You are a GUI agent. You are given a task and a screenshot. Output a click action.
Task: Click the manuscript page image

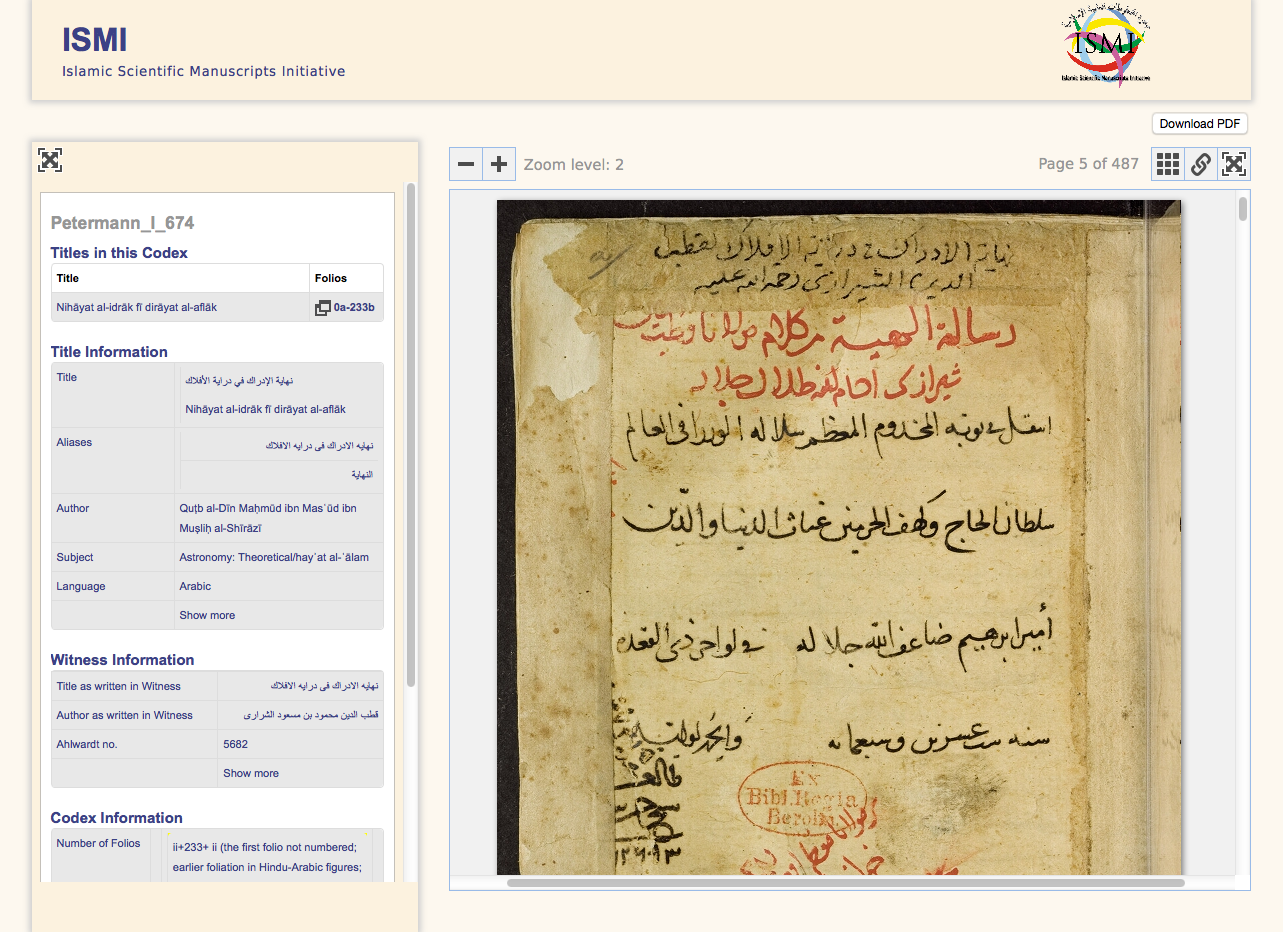(x=839, y=537)
